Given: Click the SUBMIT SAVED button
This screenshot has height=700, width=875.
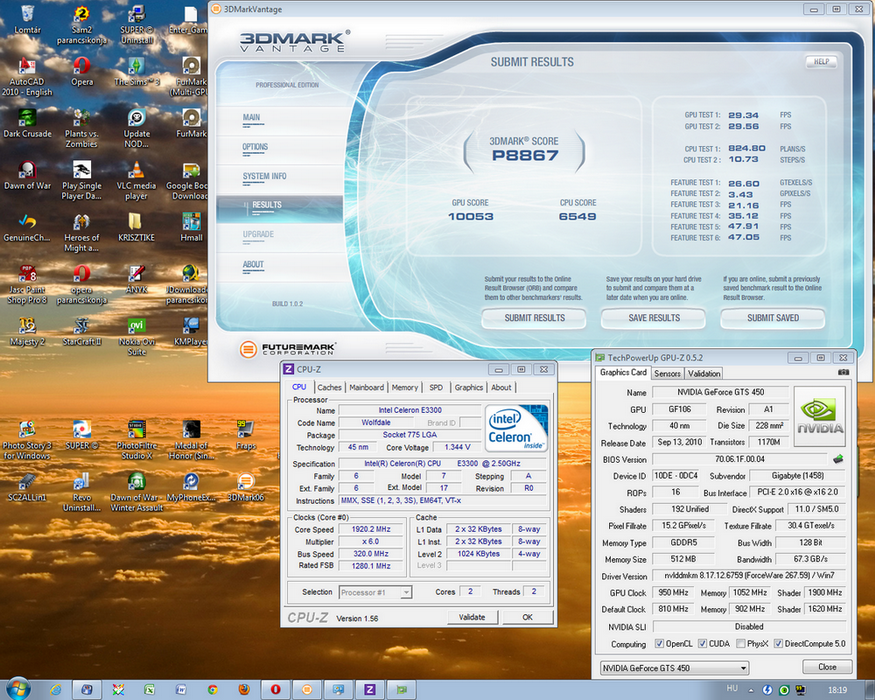Looking at the screenshot, I should [x=773, y=318].
